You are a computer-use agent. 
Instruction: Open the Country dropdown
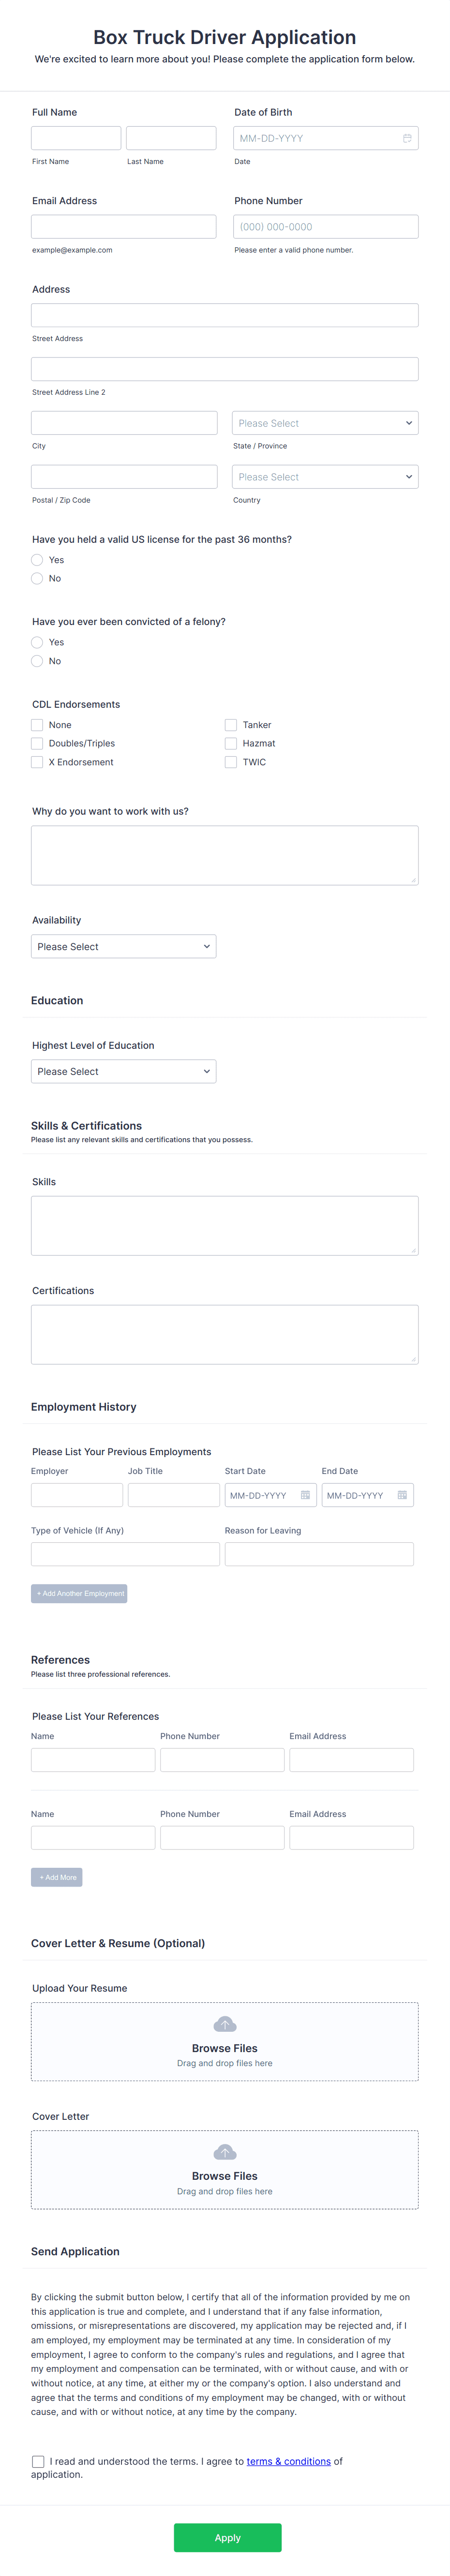[325, 477]
